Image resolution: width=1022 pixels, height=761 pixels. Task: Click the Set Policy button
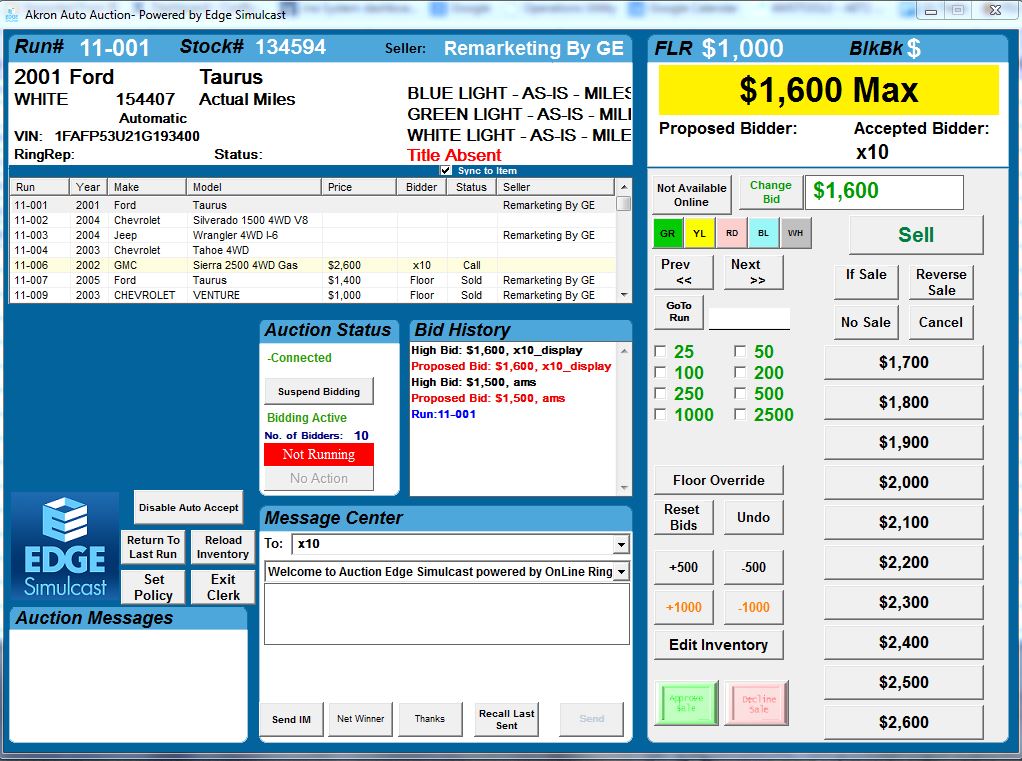(x=153, y=587)
